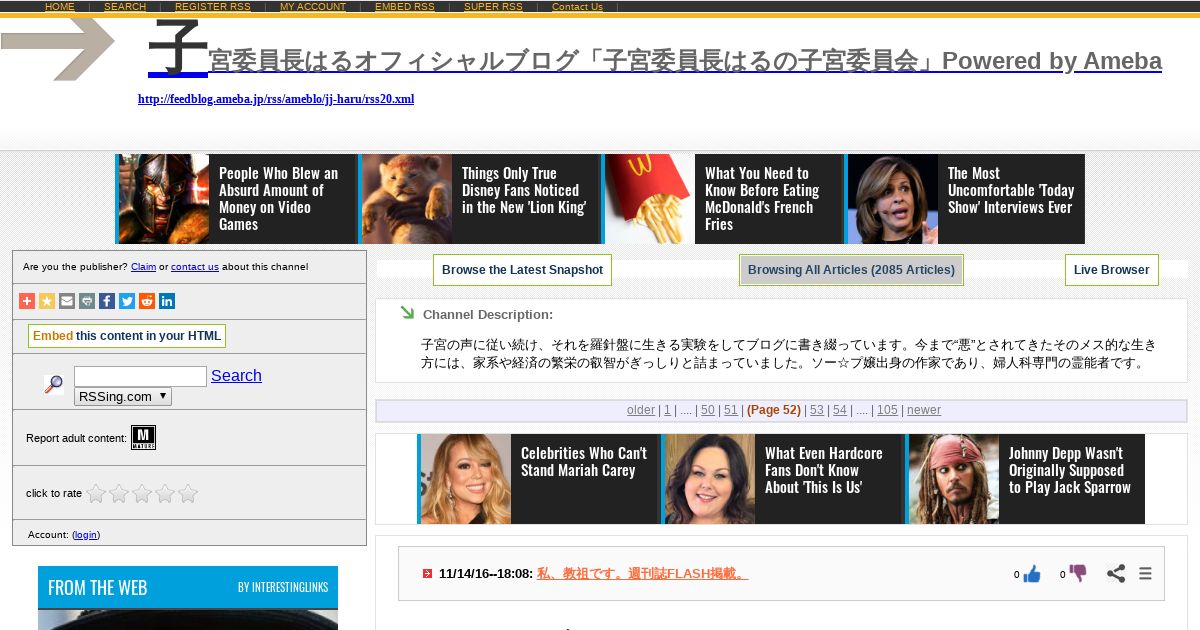Click into the search text input field
The height and width of the screenshot is (630, 1200).
[140, 376]
